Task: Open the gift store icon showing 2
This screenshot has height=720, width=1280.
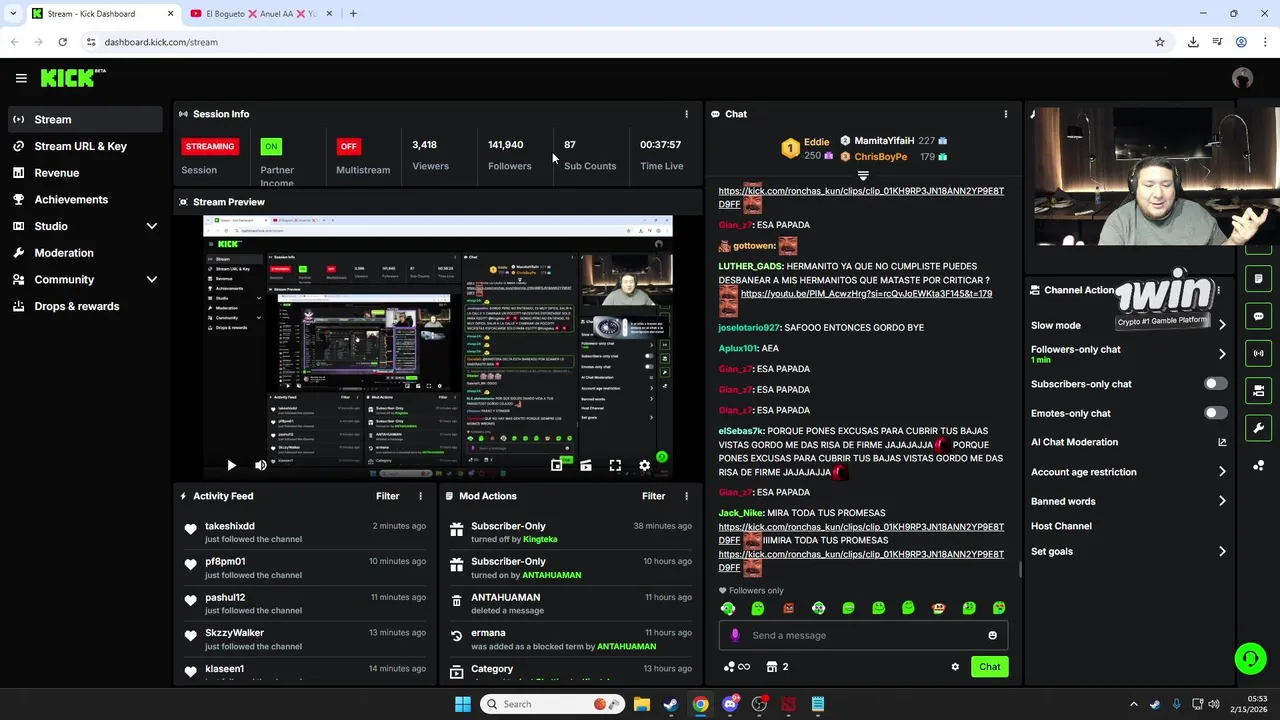Action: point(777,667)
